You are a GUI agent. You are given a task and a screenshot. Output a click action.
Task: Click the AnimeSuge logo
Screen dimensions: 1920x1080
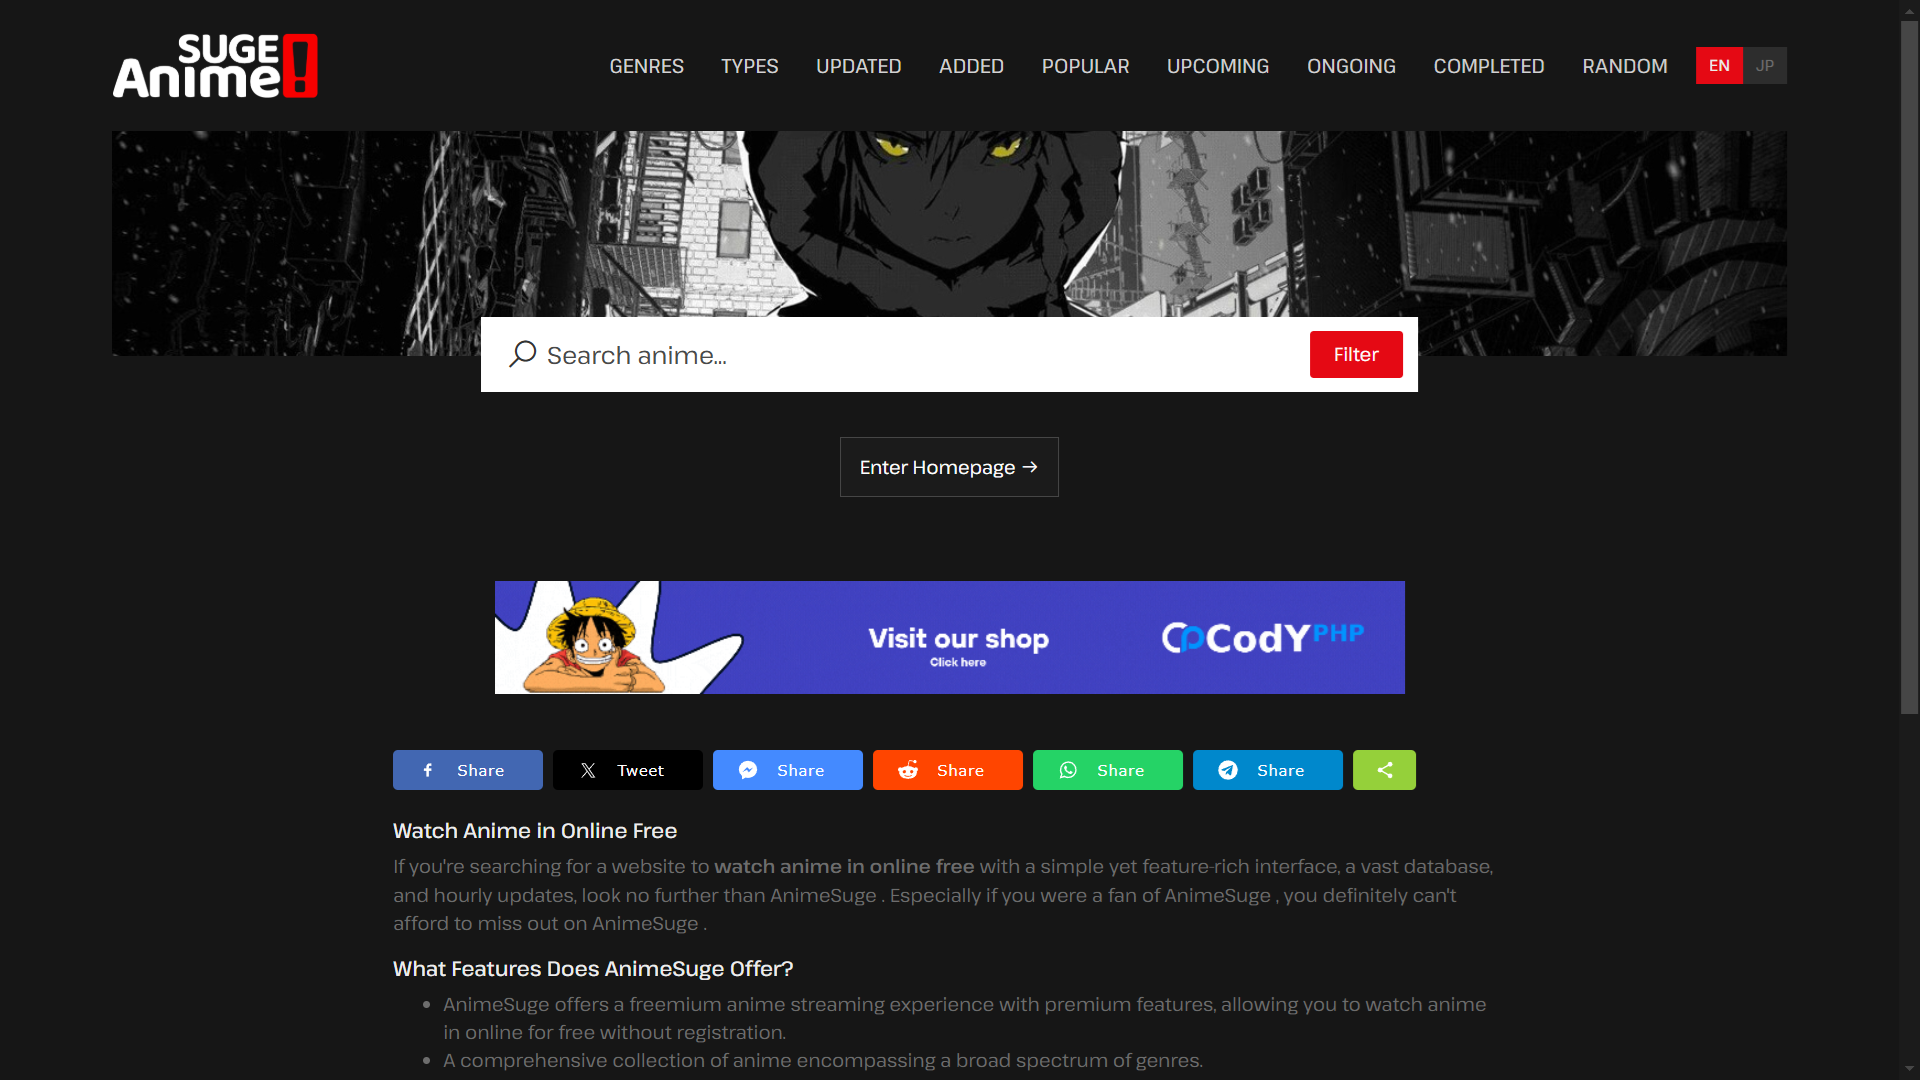pos(215,66)
